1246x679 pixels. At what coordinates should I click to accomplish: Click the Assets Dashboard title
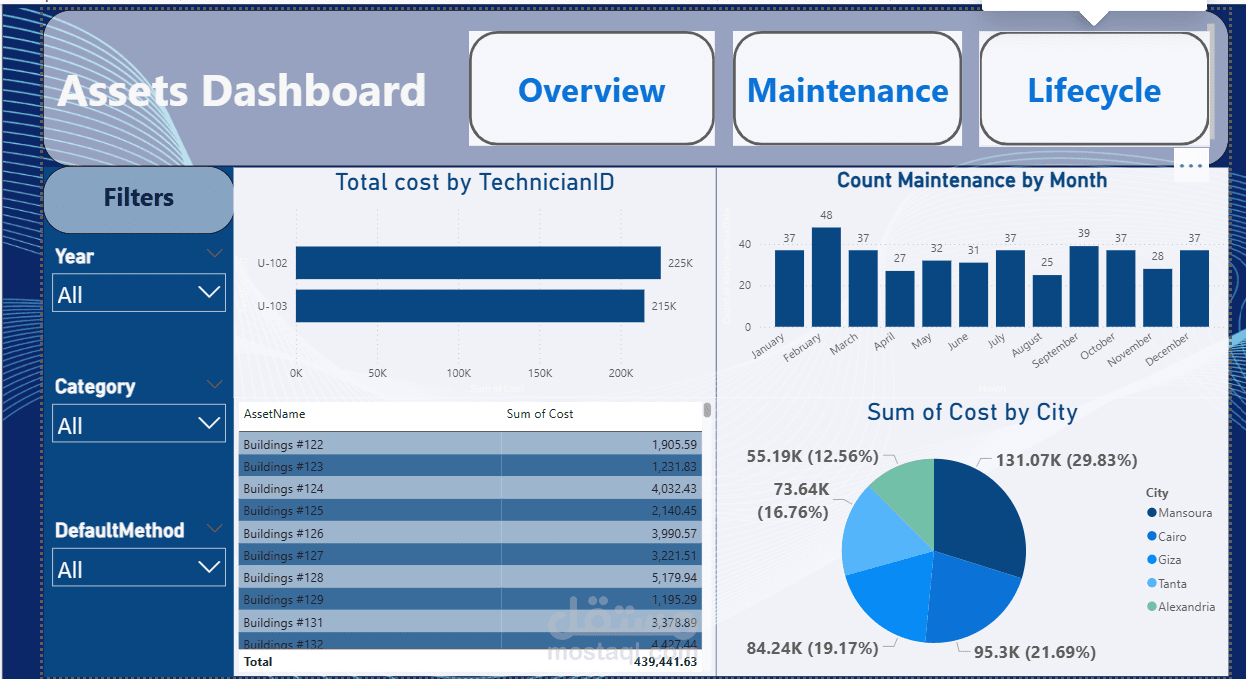(x=242, y=91)
